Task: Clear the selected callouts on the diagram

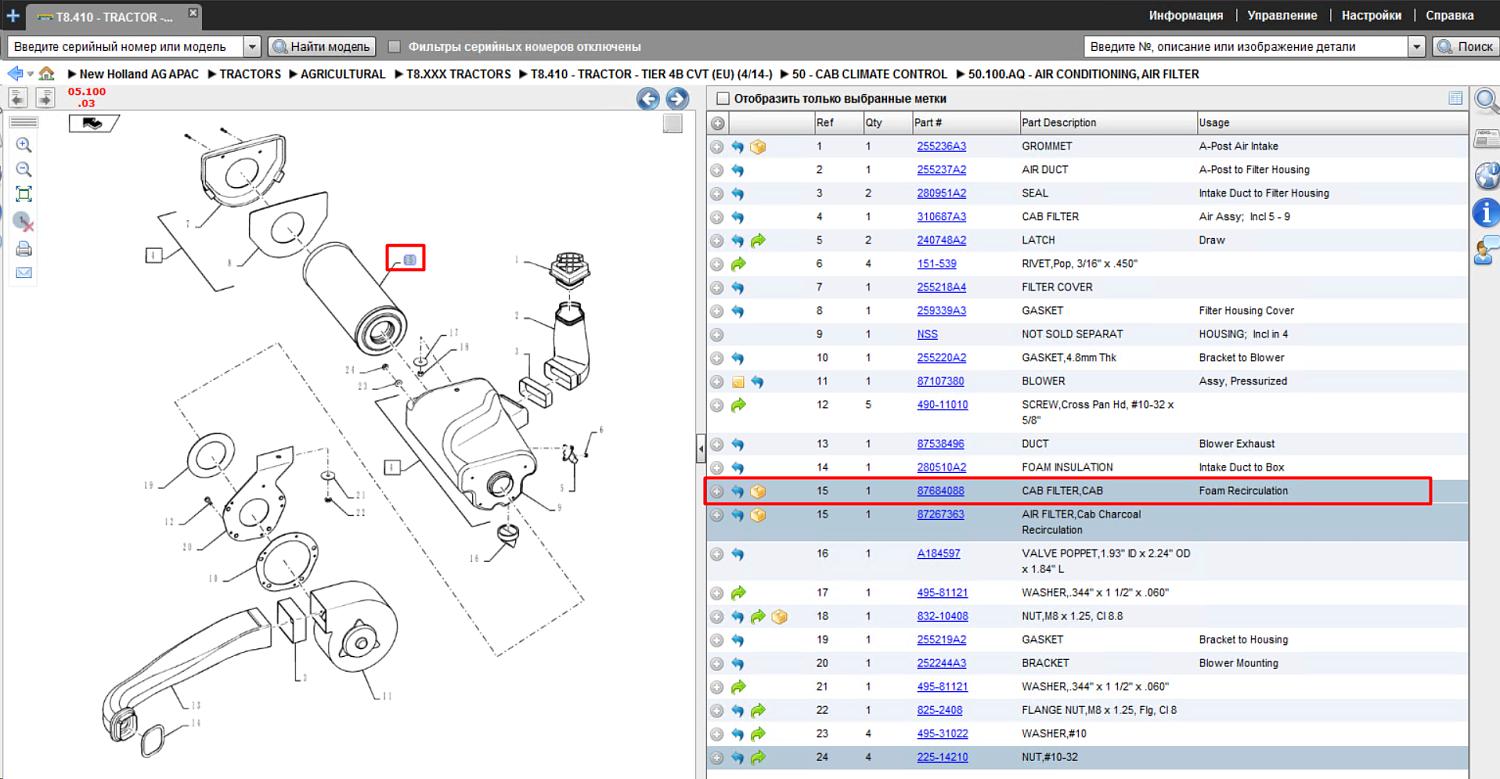Action: tap(24, 221)
